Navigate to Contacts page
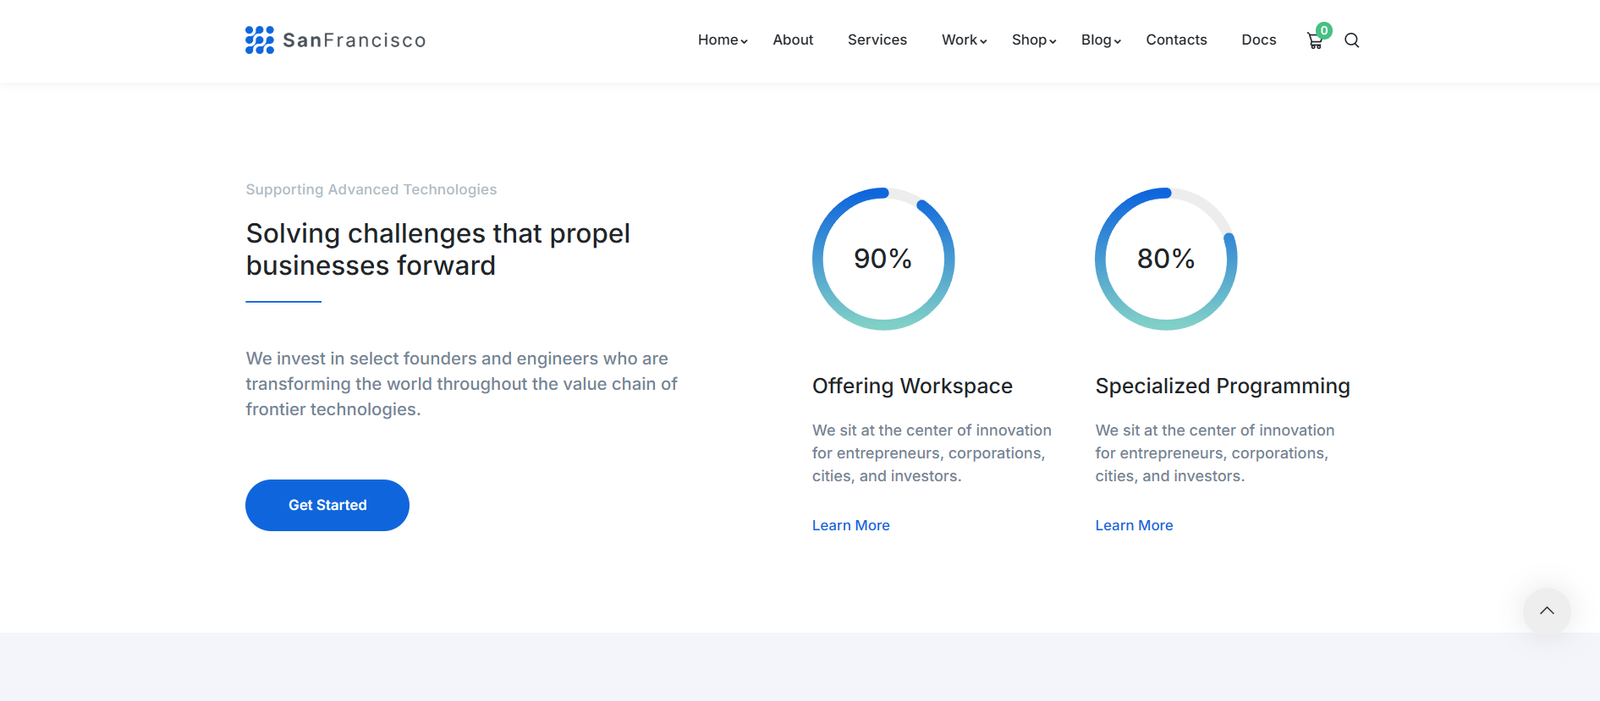This screenshot has height=701, width=1600. coord(1176,40)
